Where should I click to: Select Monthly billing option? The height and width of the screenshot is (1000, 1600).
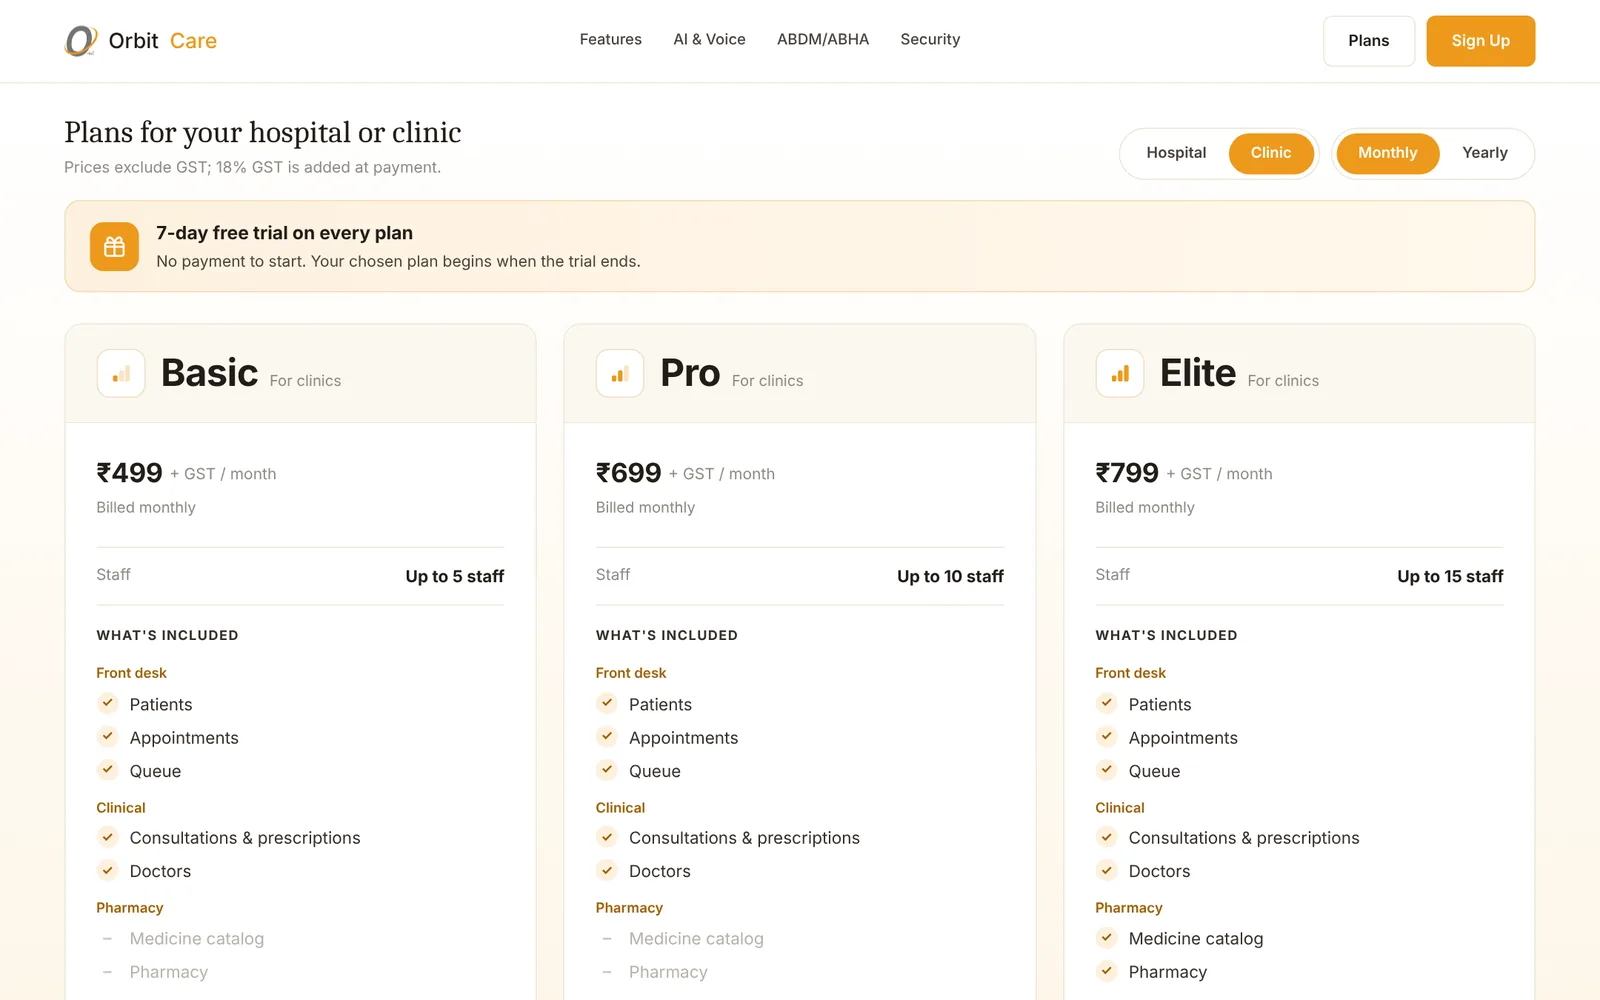1388,153
